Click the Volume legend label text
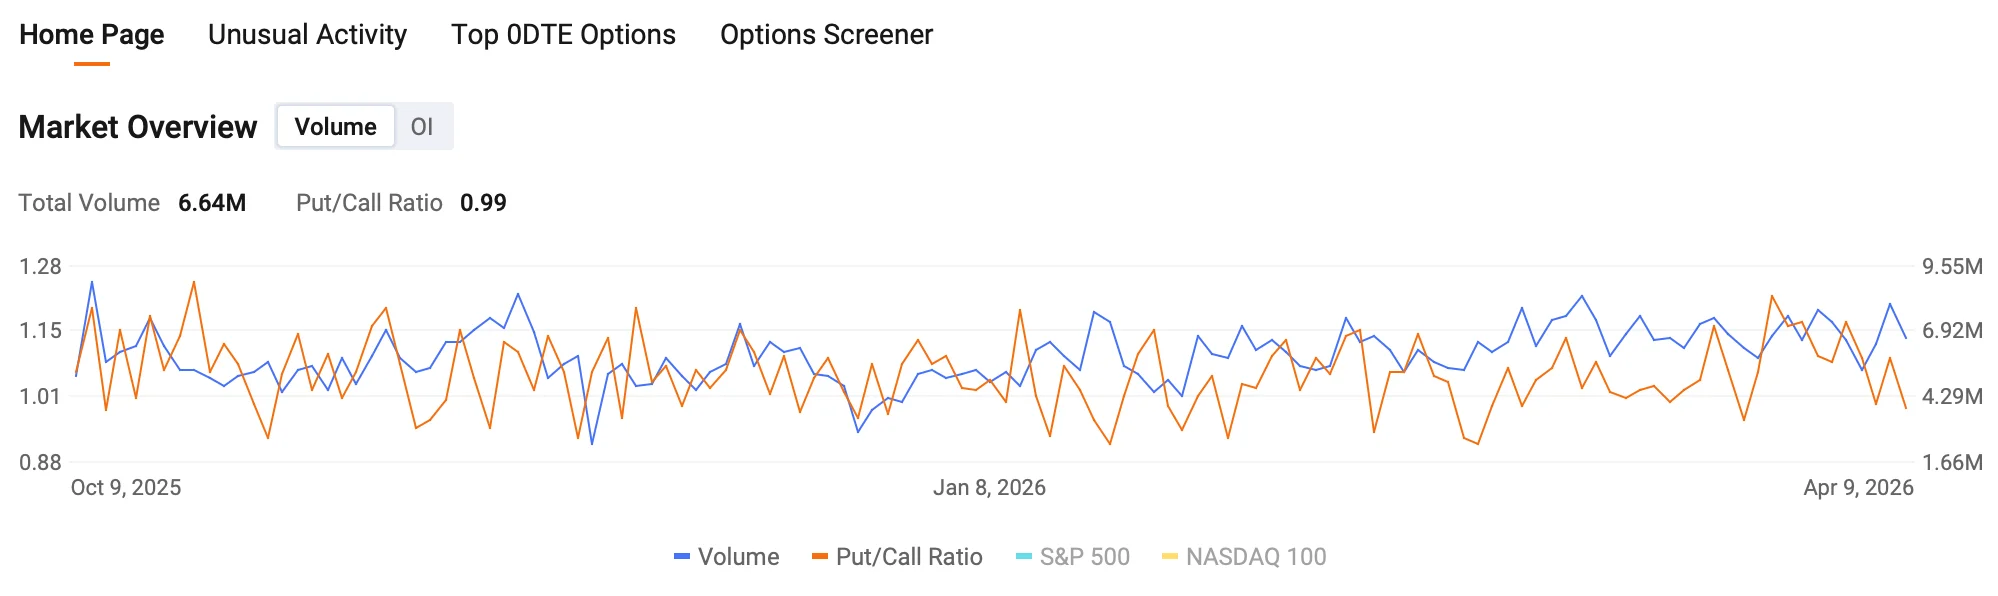 (x=740, y=557)
